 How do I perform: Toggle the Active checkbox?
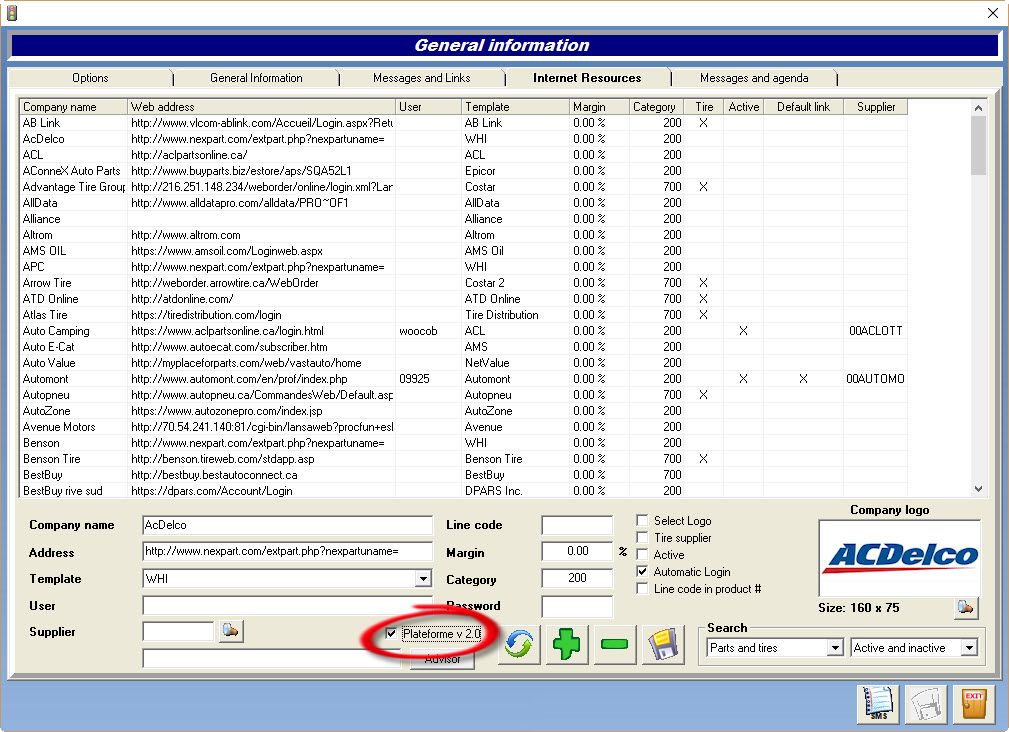pos(642,554)
